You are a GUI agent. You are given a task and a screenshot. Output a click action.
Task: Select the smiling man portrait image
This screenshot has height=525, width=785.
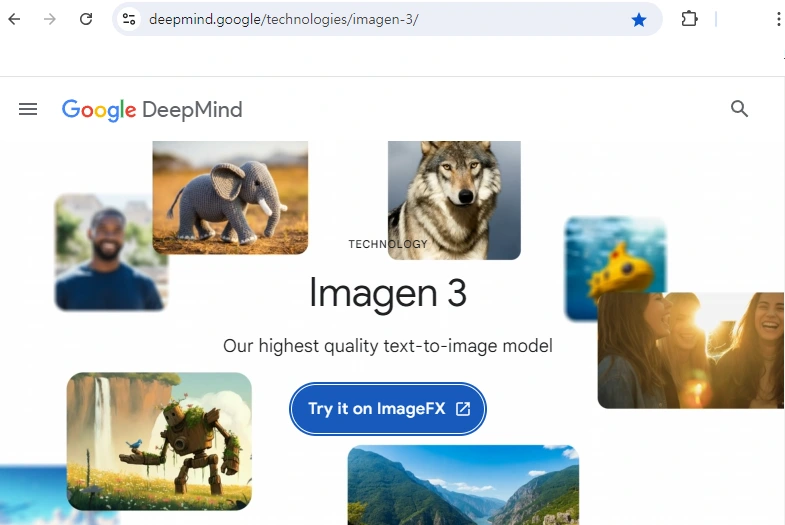click(x=104, y=252)
